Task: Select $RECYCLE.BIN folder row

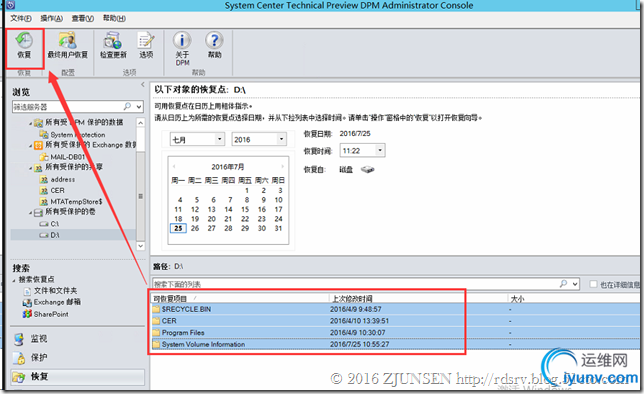Action: [x=396, y=309]
